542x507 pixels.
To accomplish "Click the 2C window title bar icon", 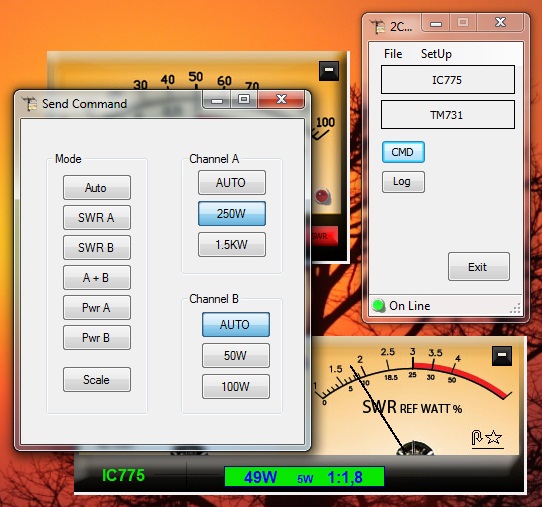I will pos(377,27).
